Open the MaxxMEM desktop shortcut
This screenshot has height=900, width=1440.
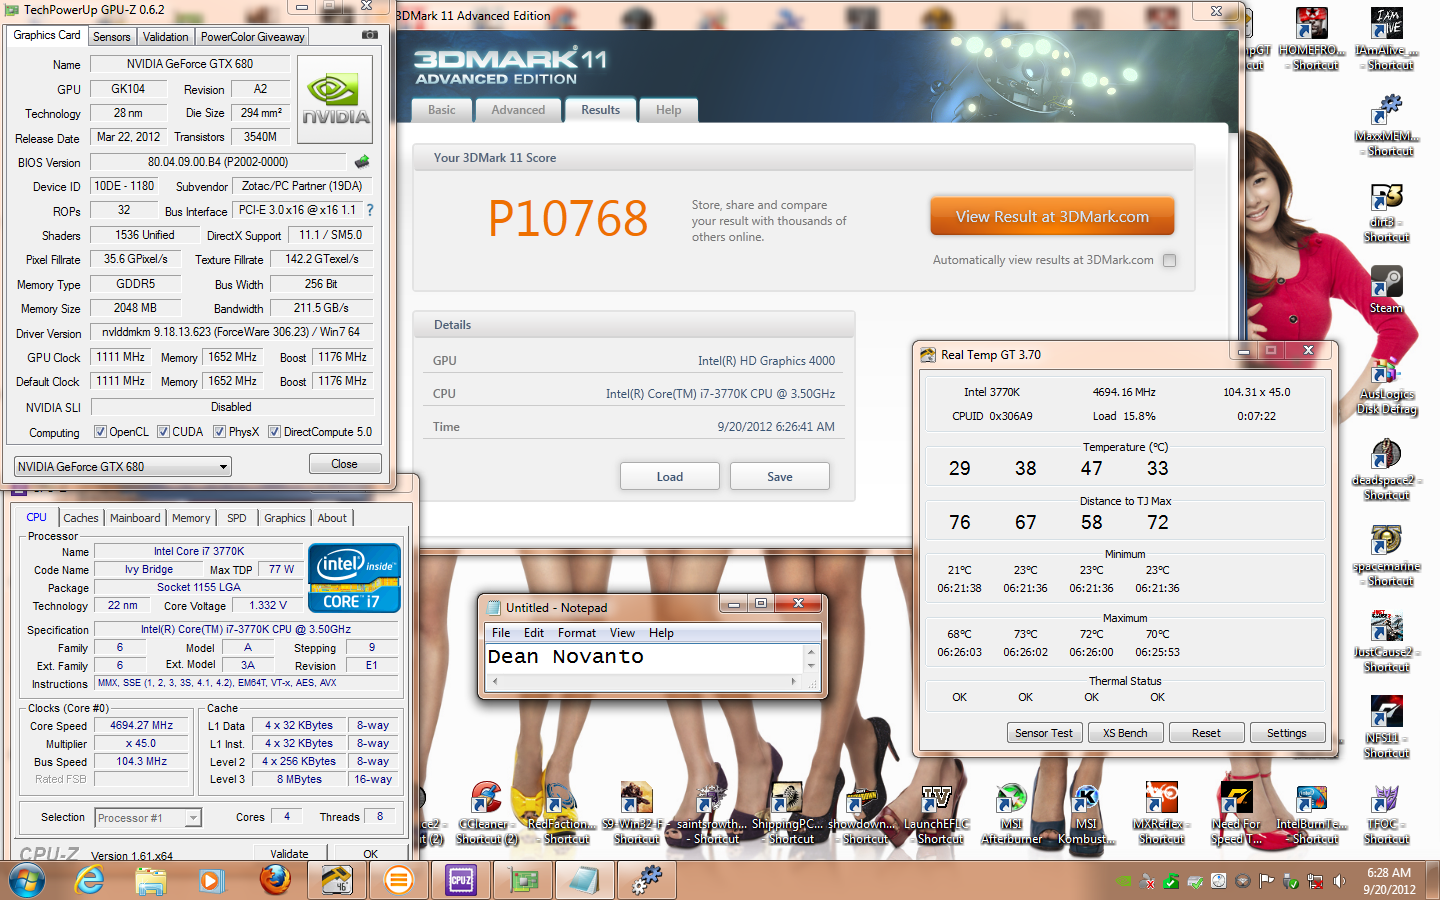(x=1386, y=125)
